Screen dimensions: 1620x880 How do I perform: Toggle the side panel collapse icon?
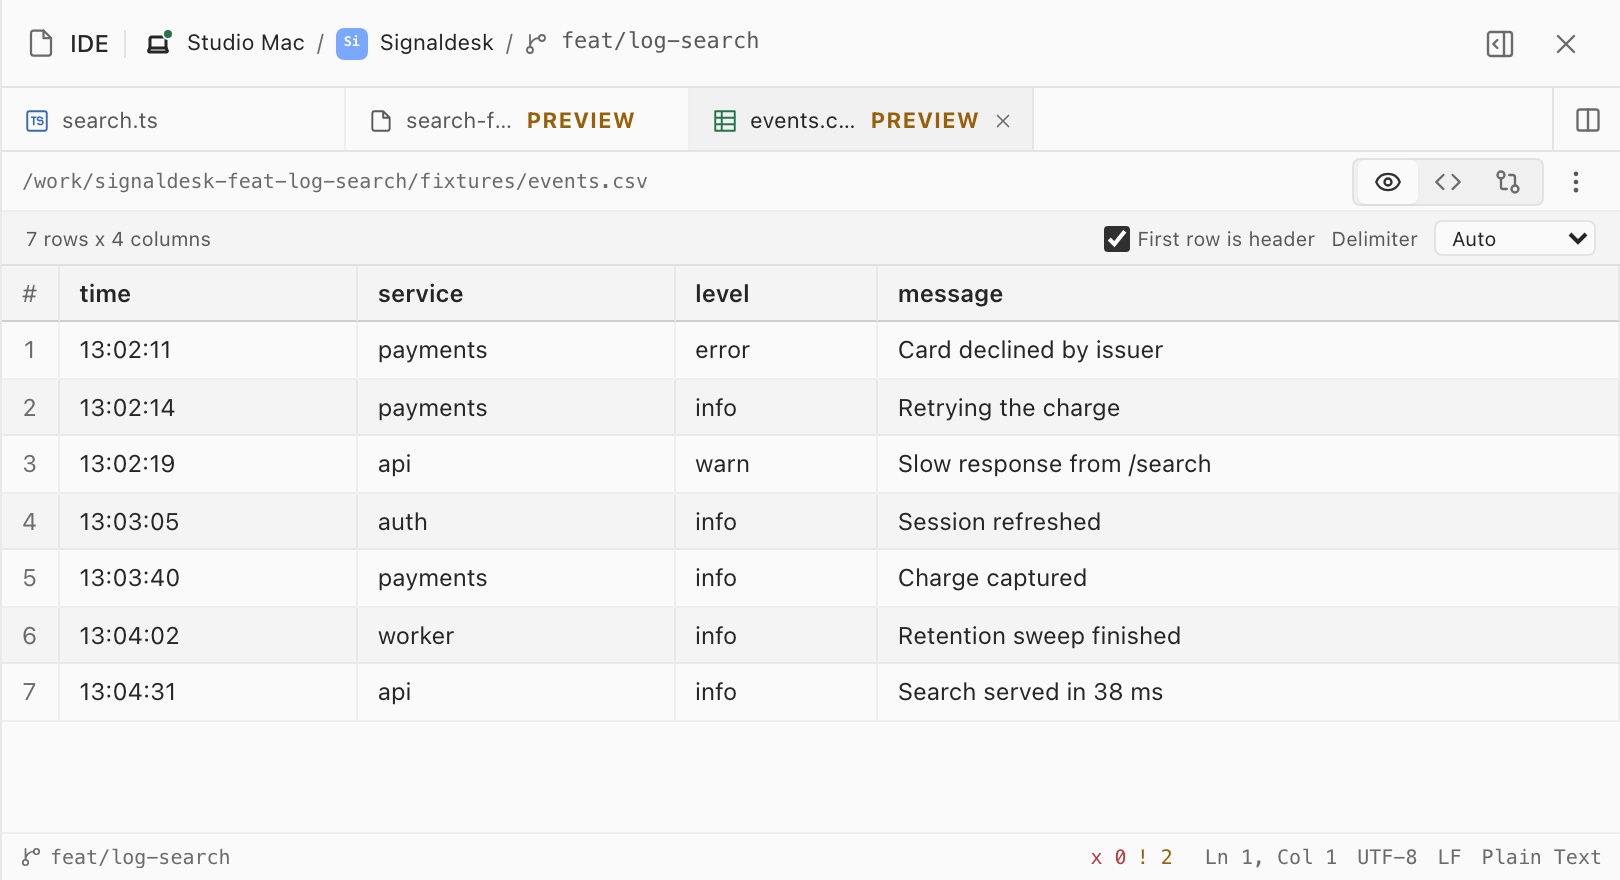1500,44
